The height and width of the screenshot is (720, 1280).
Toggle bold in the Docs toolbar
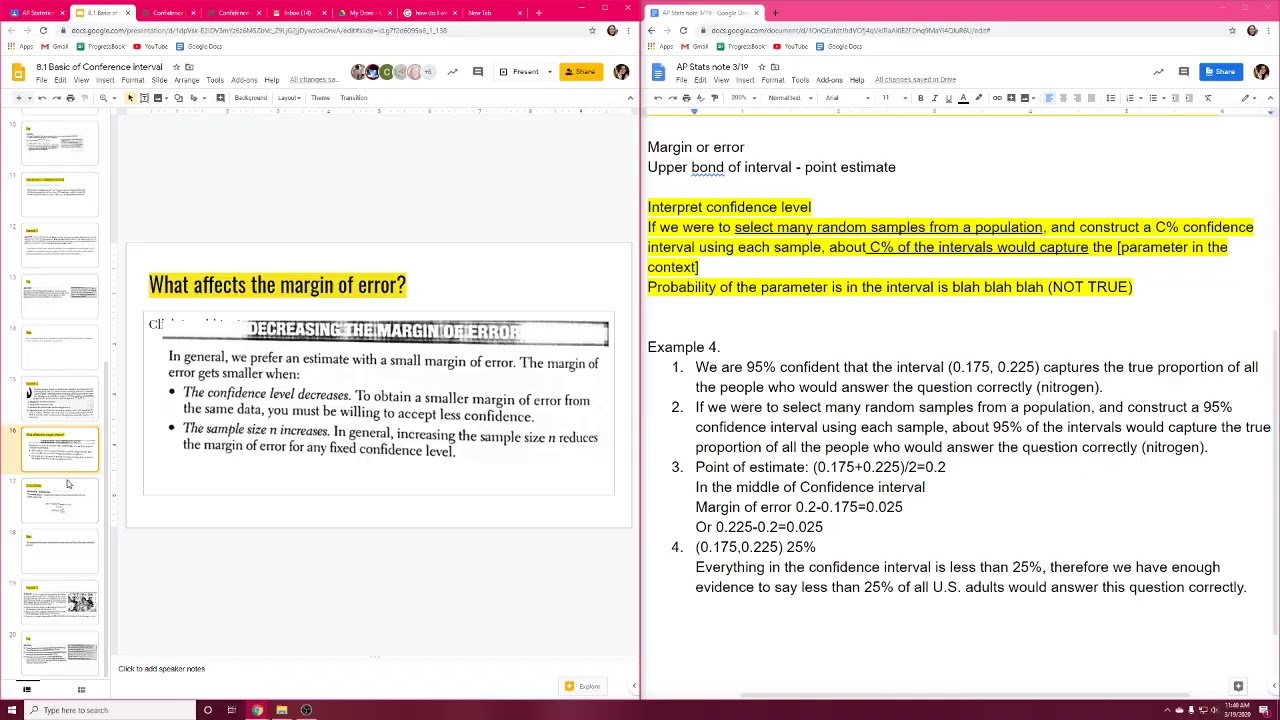pyautogui.click(x=920, y=98)
